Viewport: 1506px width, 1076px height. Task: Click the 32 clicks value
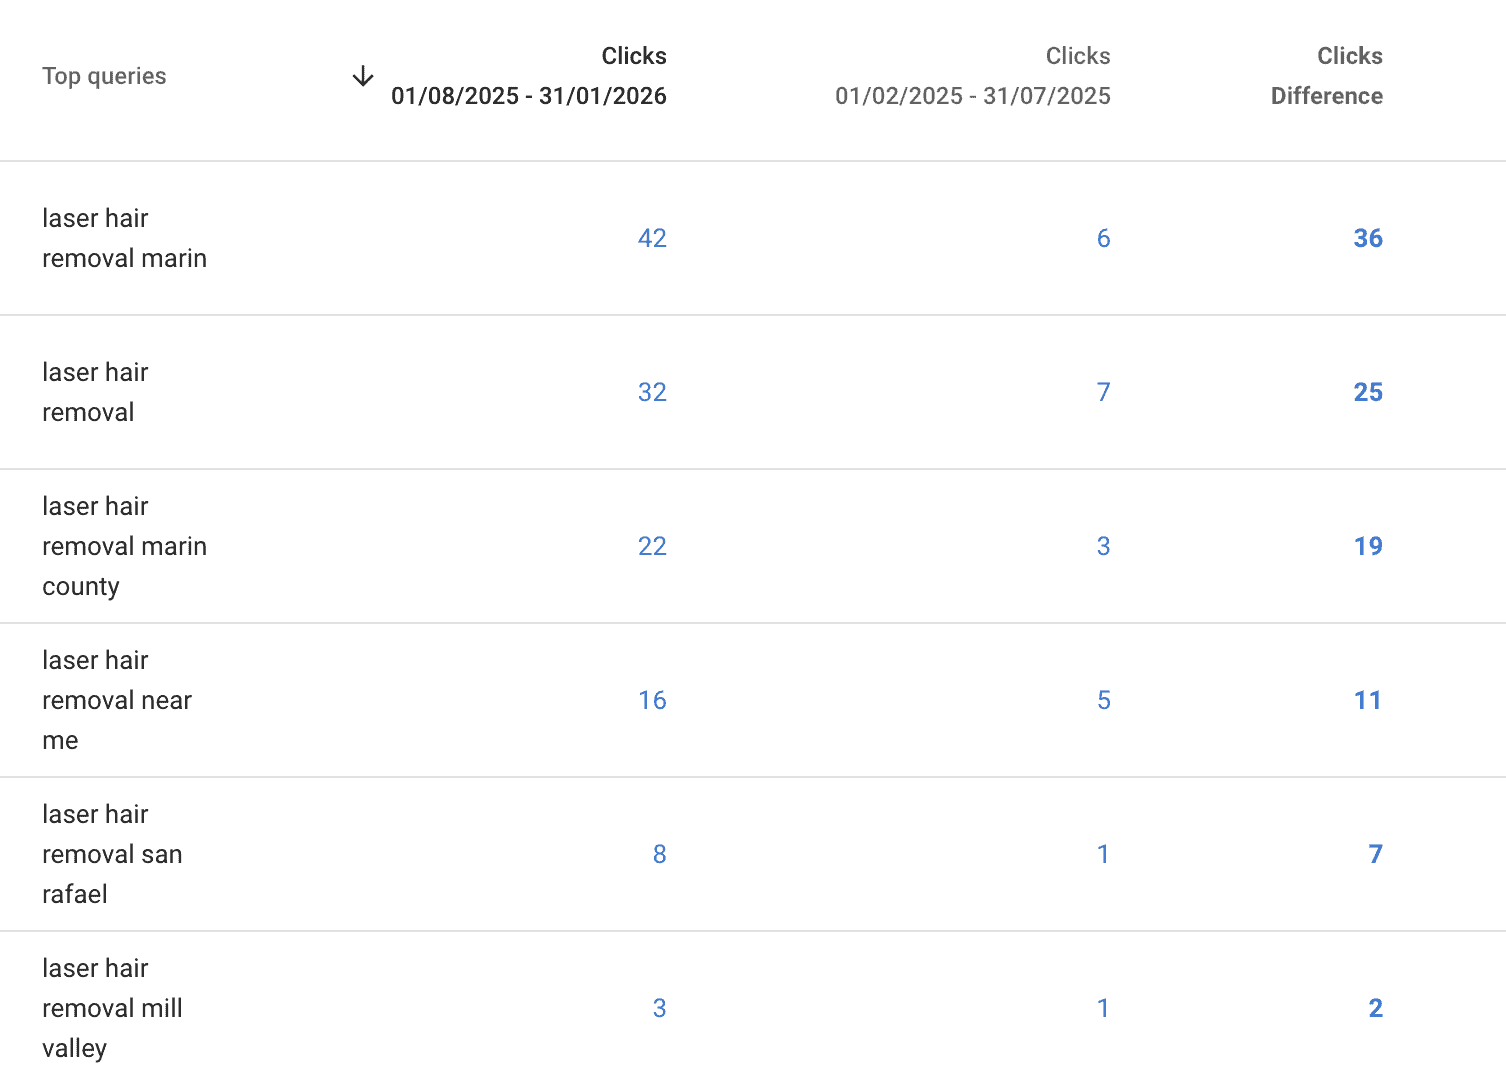pyautogui.click(x=652, y=392)
